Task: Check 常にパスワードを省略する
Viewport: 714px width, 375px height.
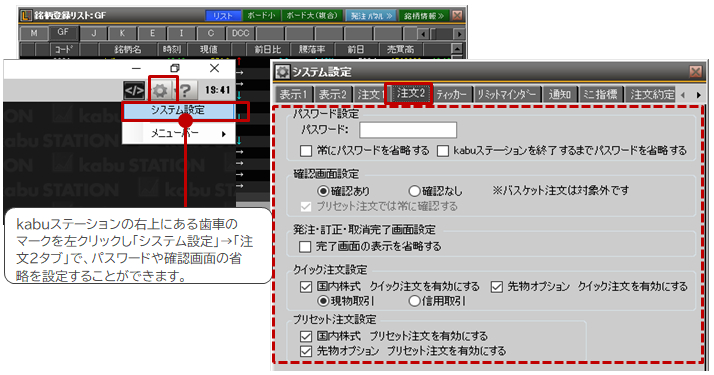Action: (x=306, y=151)
